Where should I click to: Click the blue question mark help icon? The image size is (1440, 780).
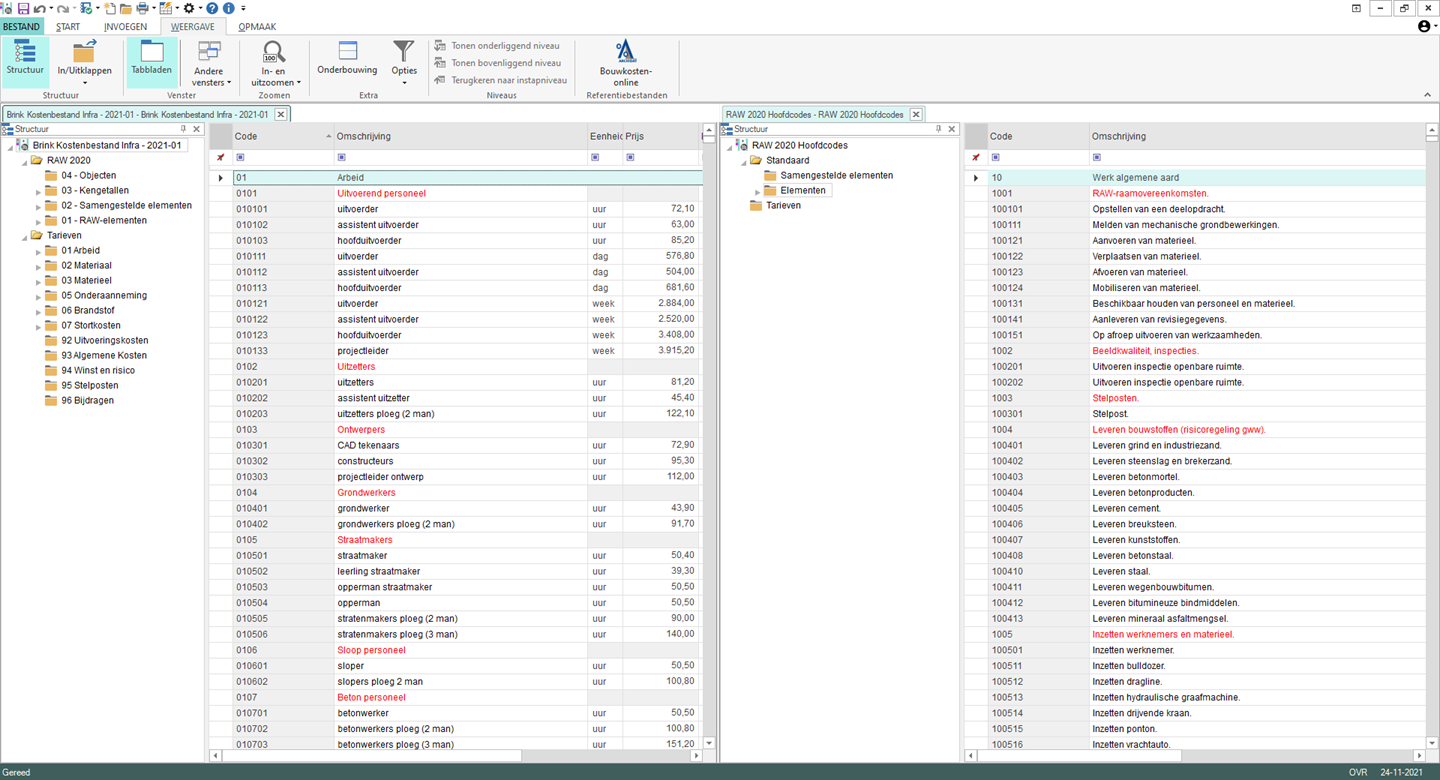212,8
